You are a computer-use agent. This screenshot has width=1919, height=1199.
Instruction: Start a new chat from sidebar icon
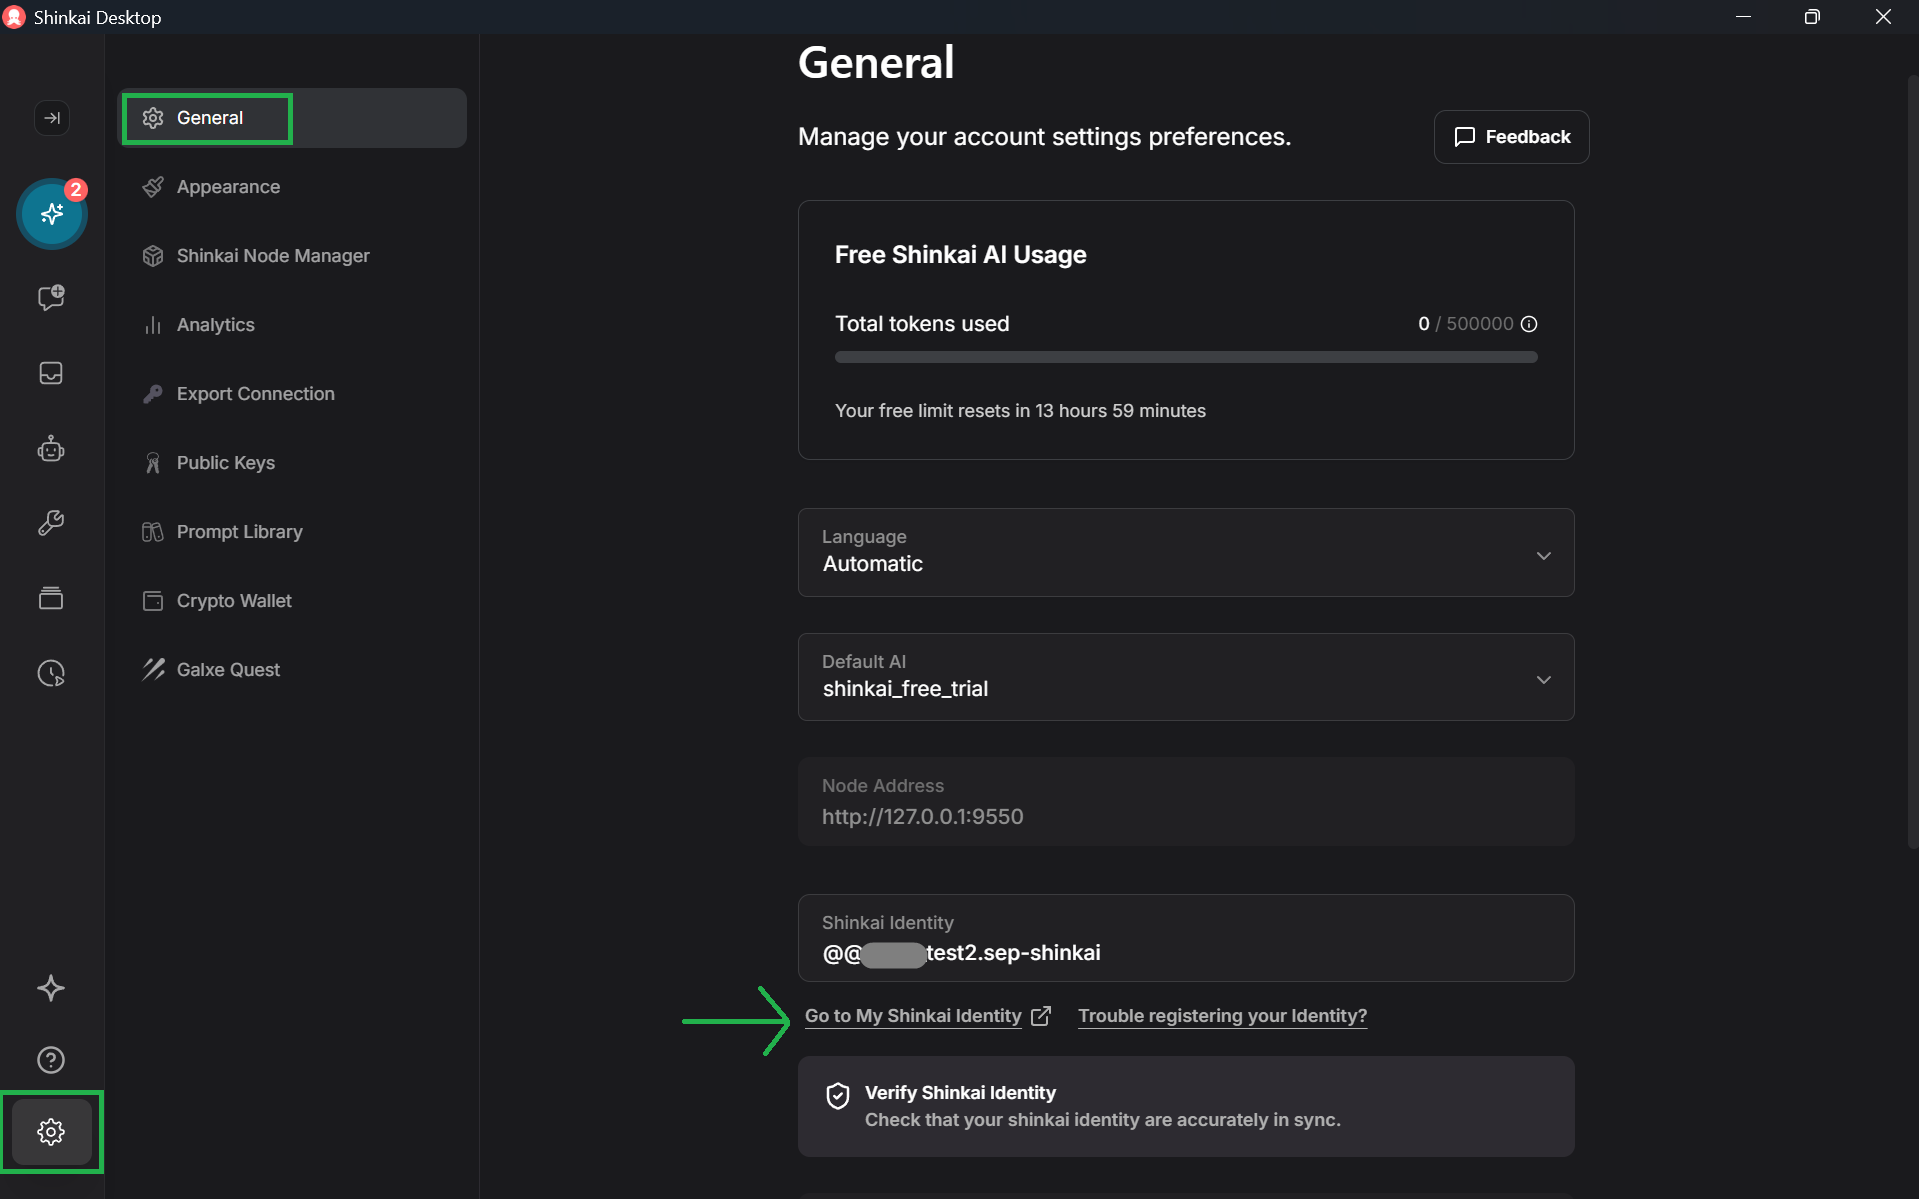coord(51,297)
